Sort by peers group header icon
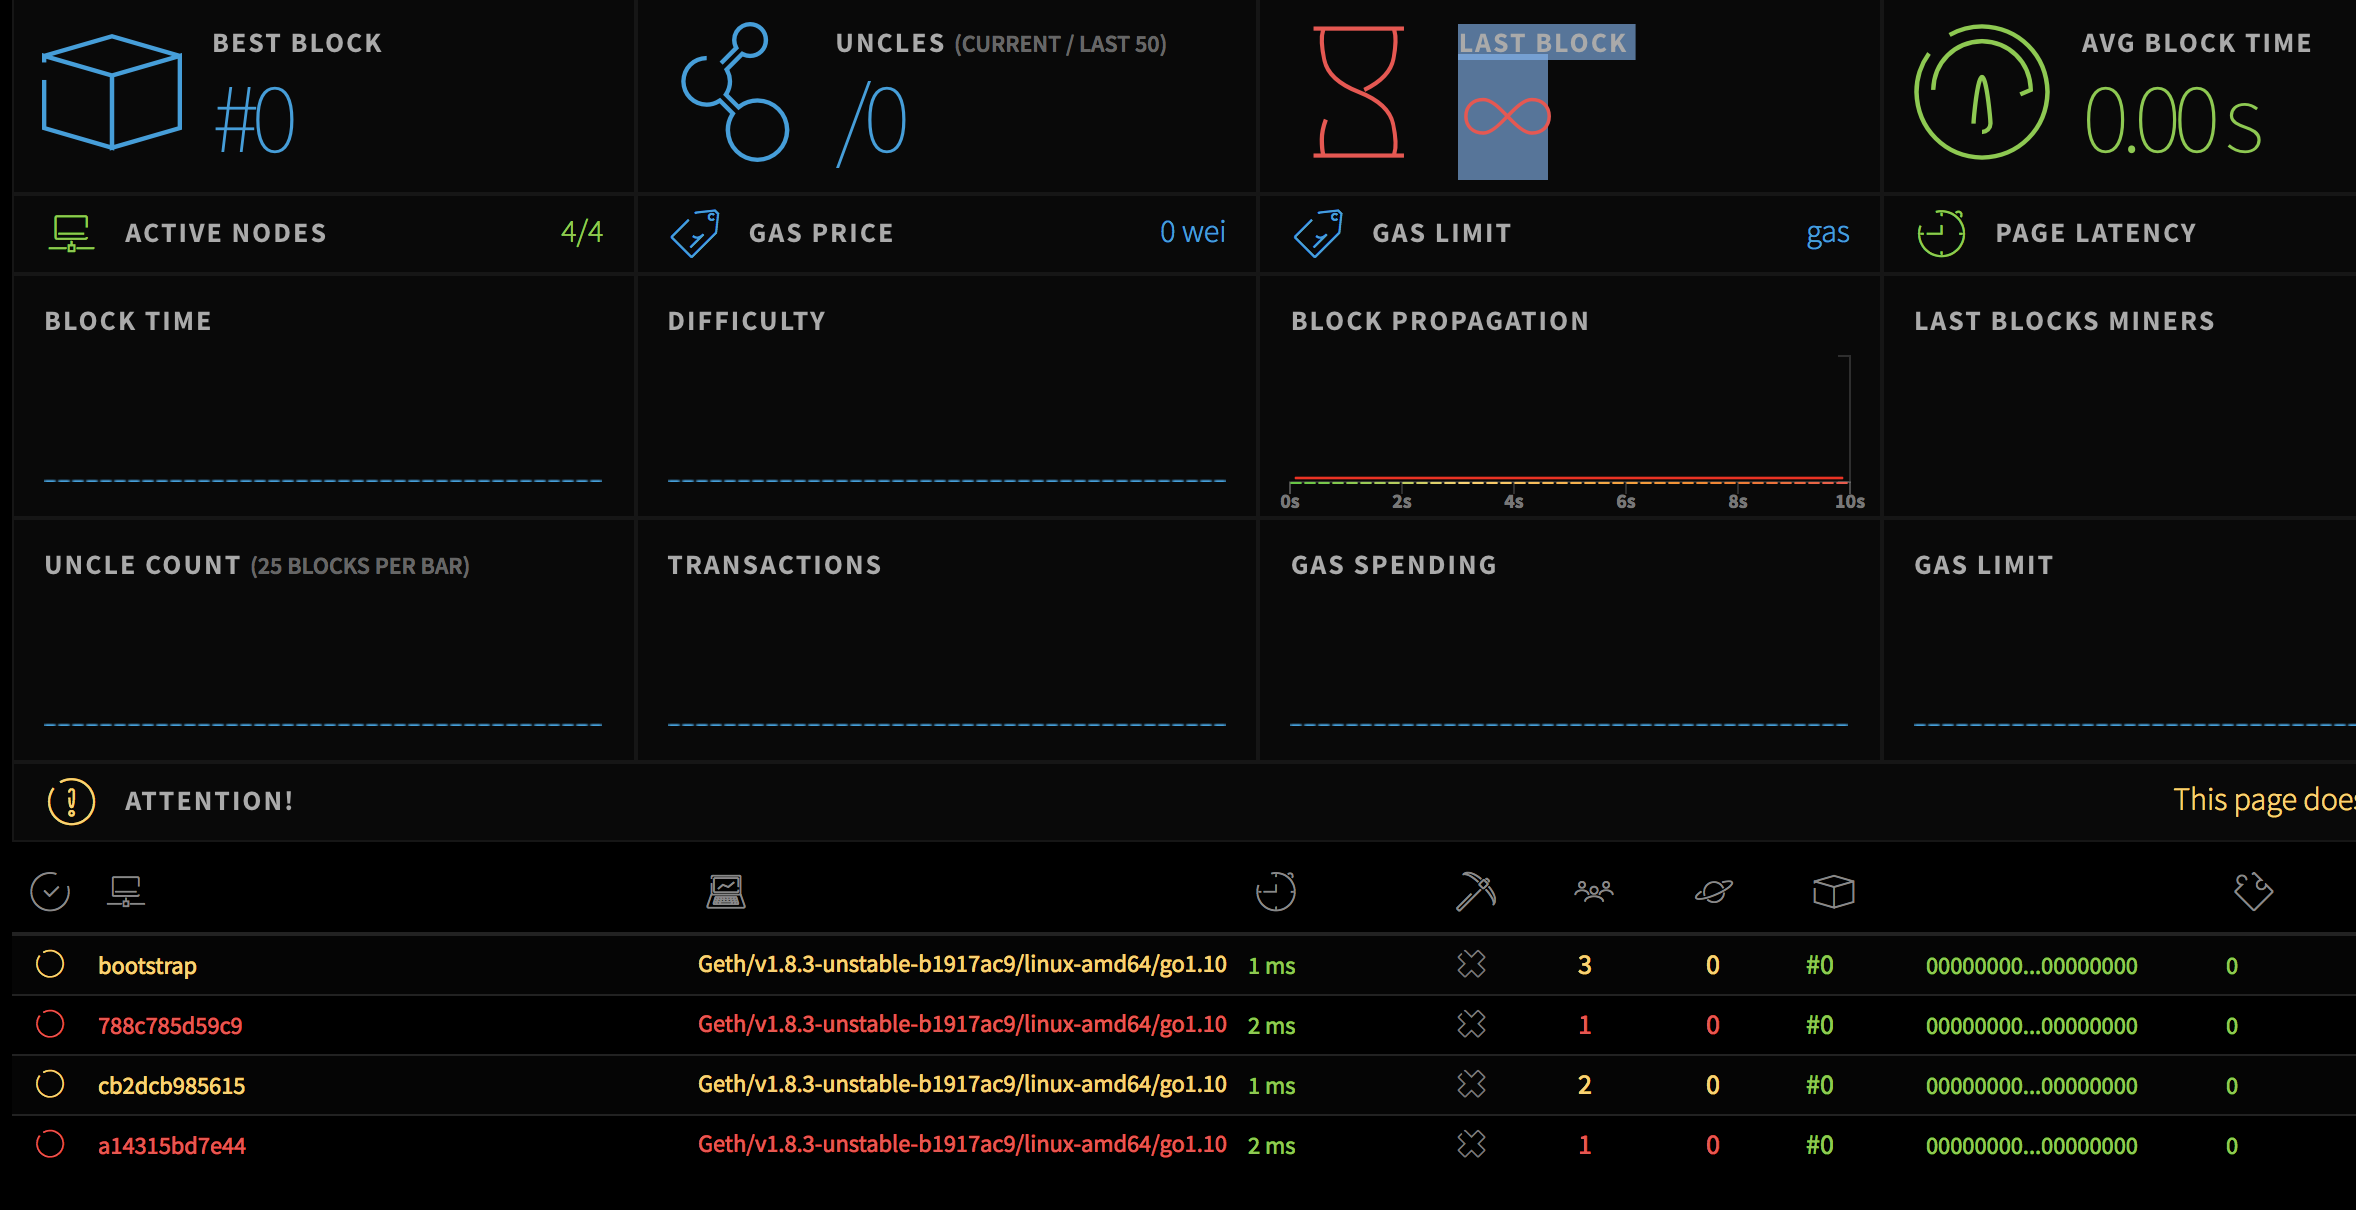This screenshot has width=2356, height=1210. pyautogui.click(x=1594, y=890)
